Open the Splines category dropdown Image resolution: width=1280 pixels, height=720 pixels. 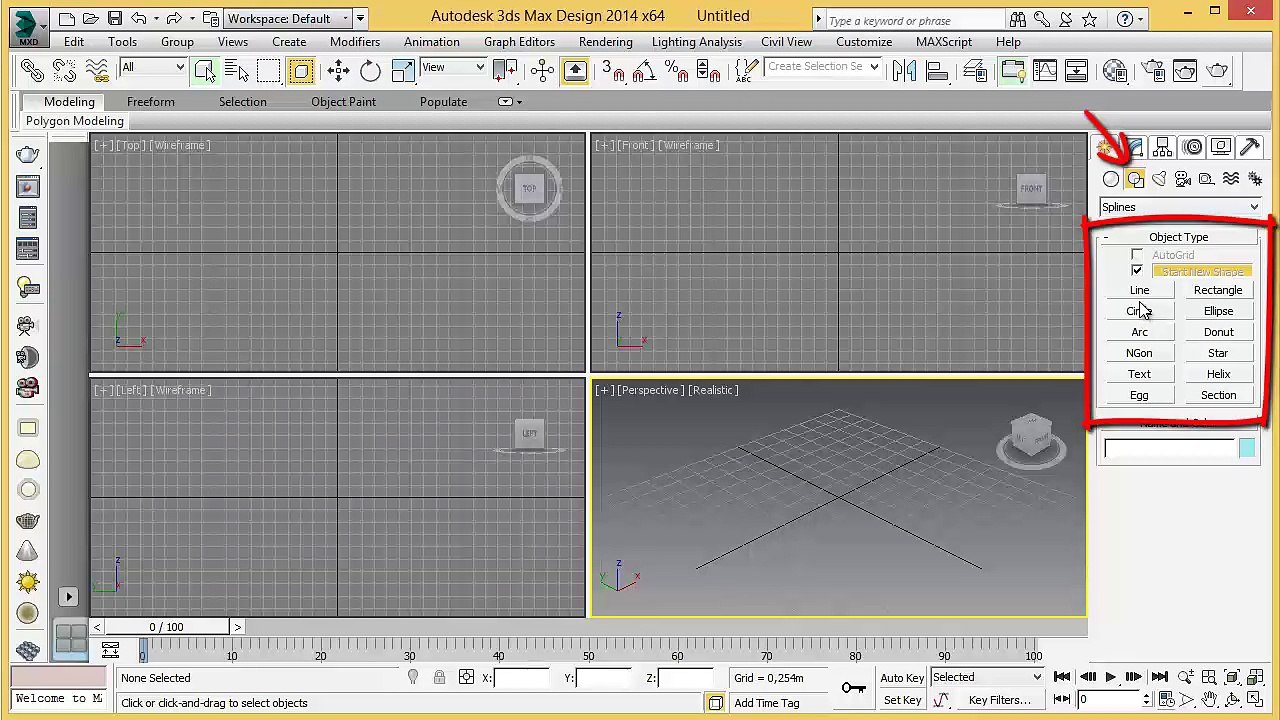coord(1180,207)
